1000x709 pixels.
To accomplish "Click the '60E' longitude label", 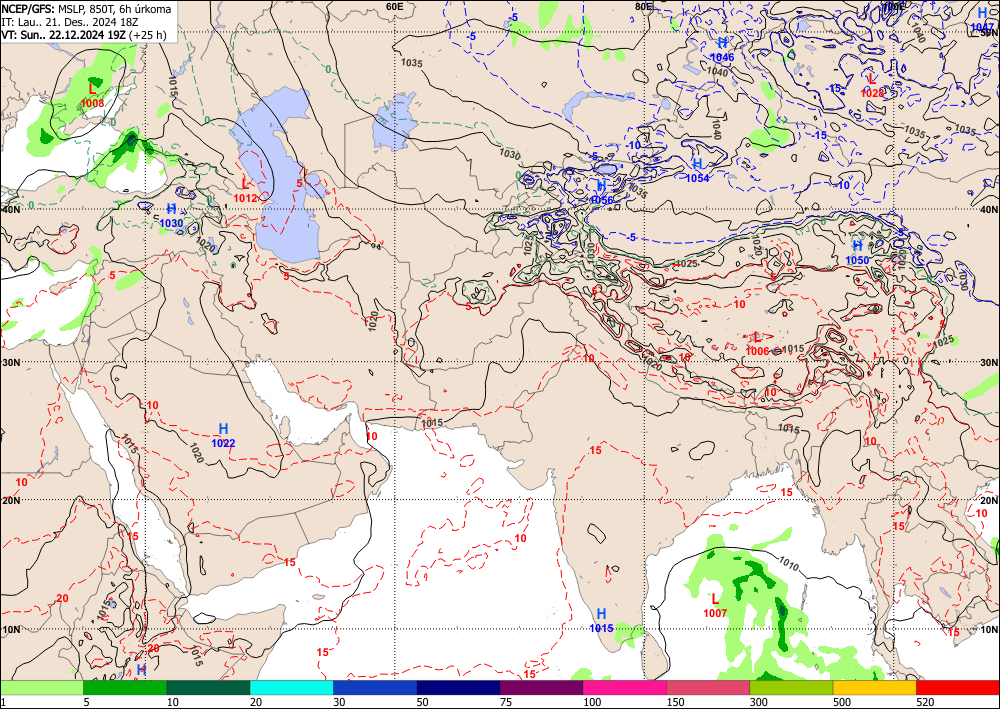I will (x=395, y=6).
